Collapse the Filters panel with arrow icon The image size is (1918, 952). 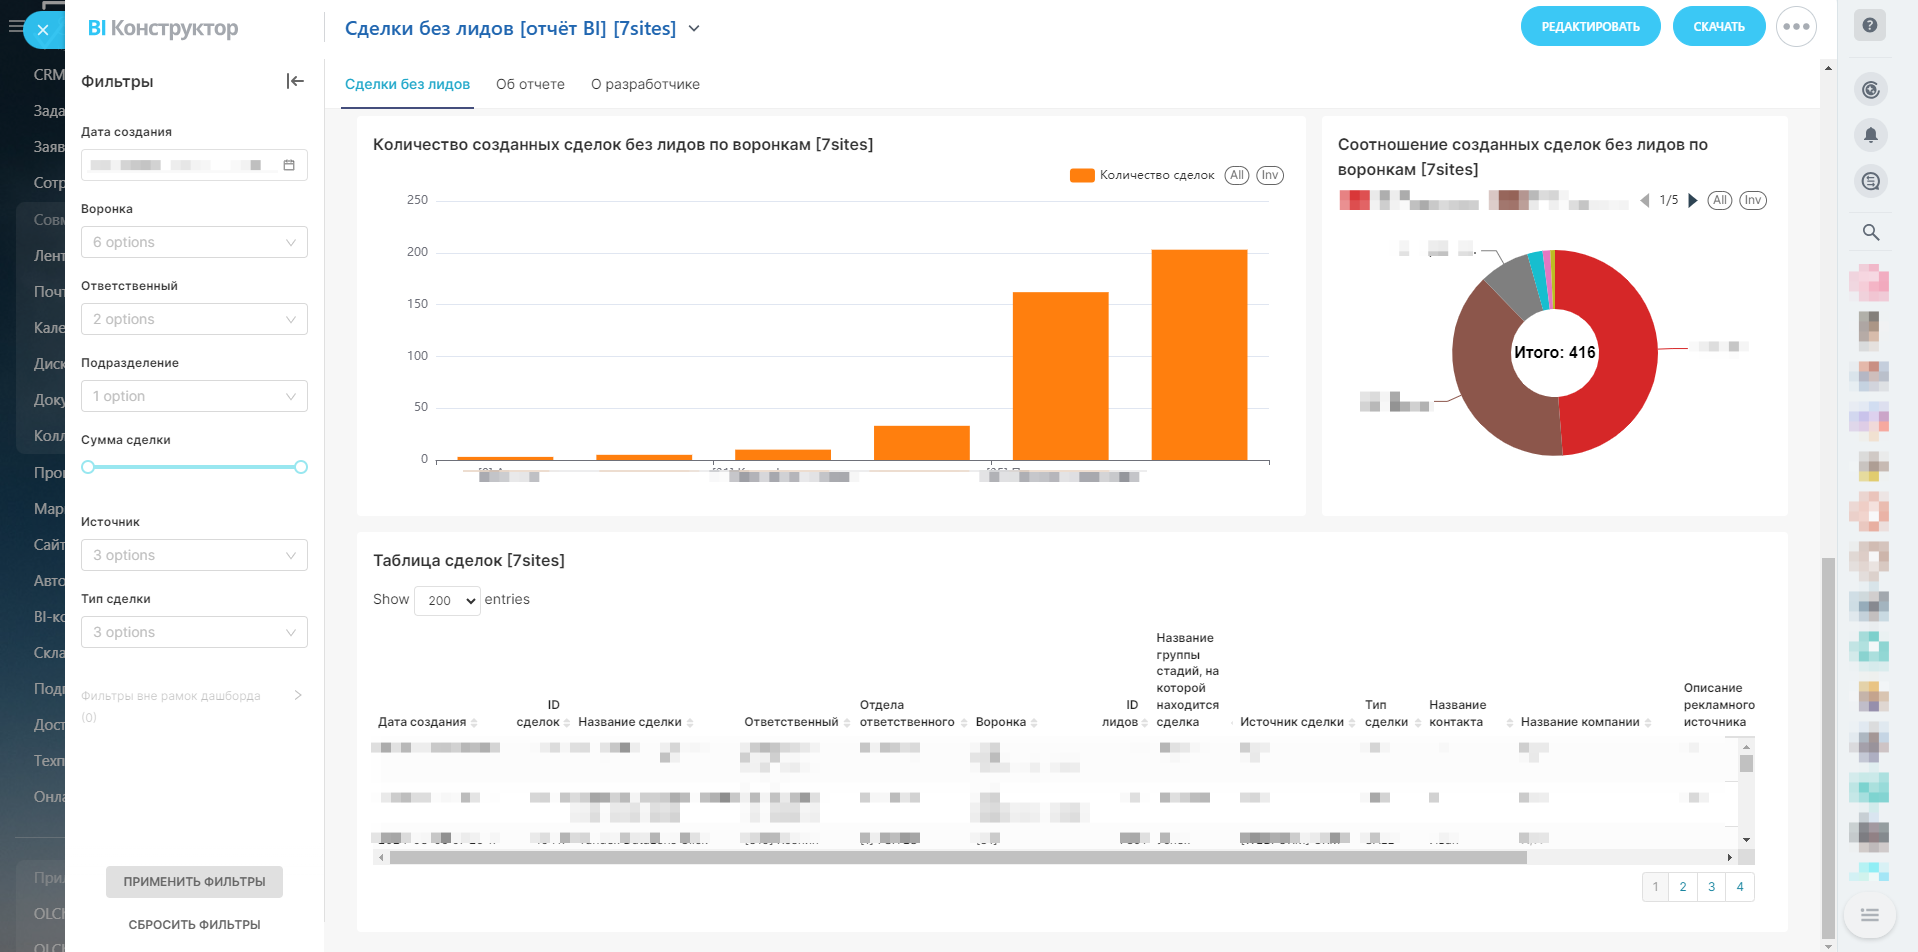(x=295, y=81)
